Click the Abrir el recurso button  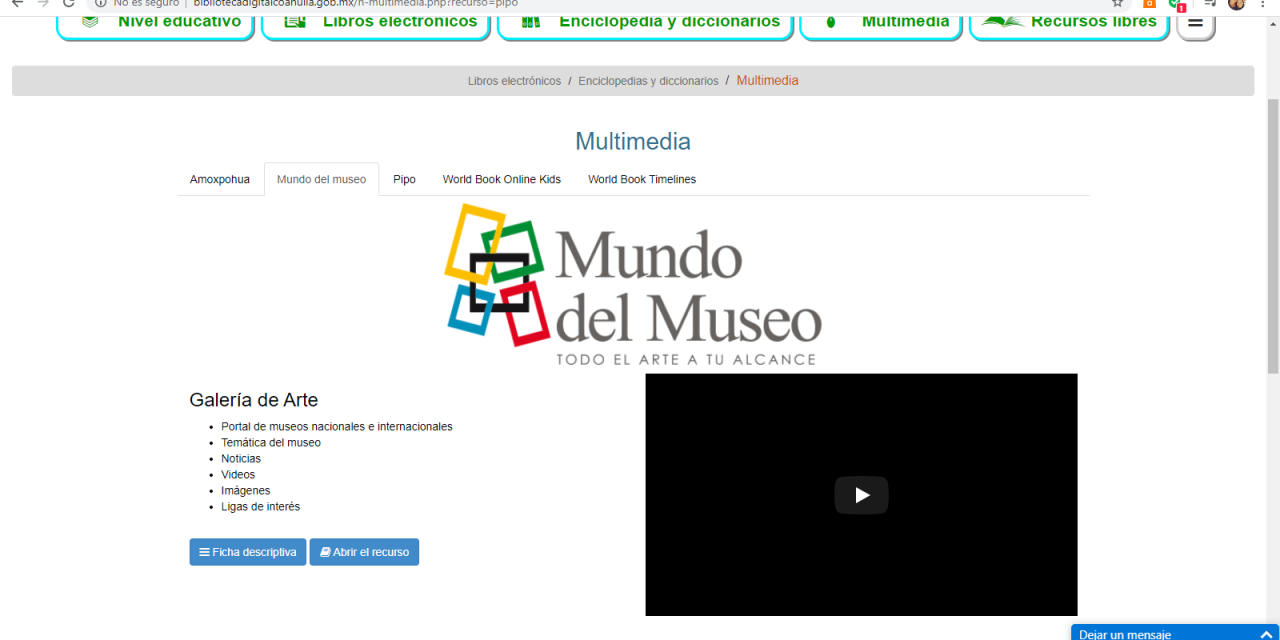point(364,552)
